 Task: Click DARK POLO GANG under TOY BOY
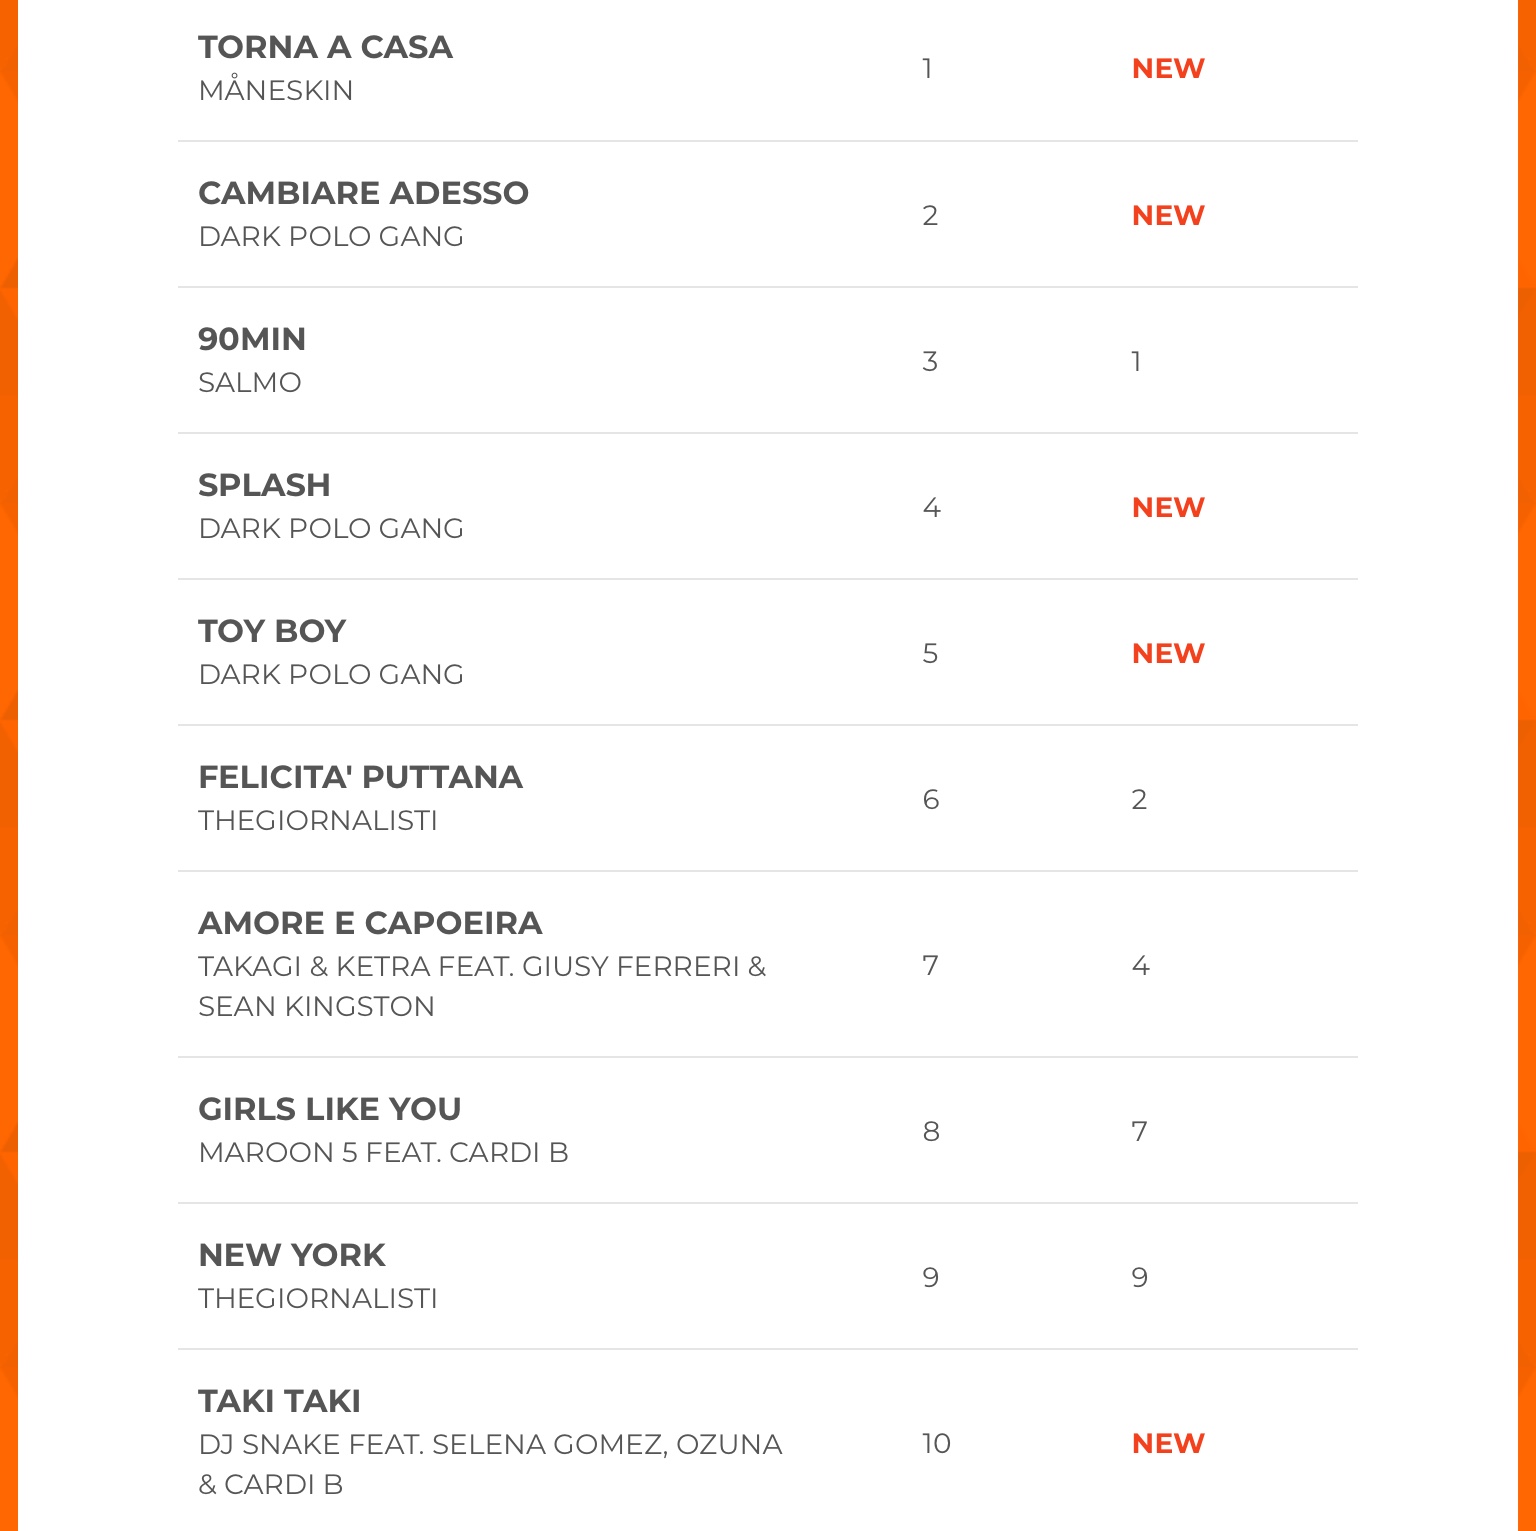click(331, 674)
